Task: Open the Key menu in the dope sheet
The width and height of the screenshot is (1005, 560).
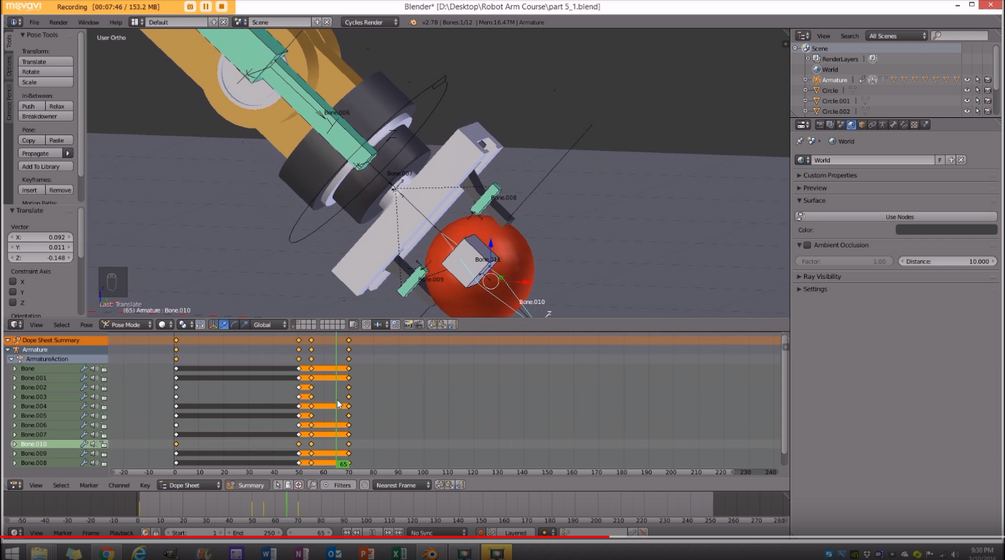Action: coord(145,485)
